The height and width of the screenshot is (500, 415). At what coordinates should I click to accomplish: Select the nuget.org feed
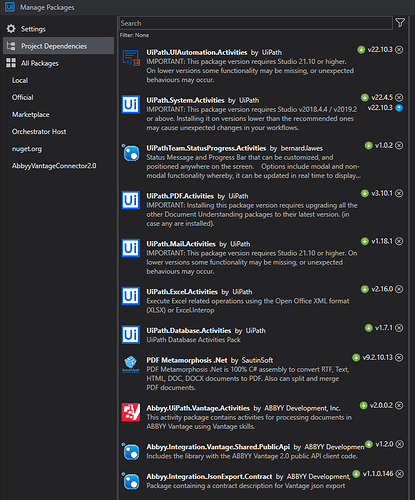pyautogui.click(x=27, y=149)
